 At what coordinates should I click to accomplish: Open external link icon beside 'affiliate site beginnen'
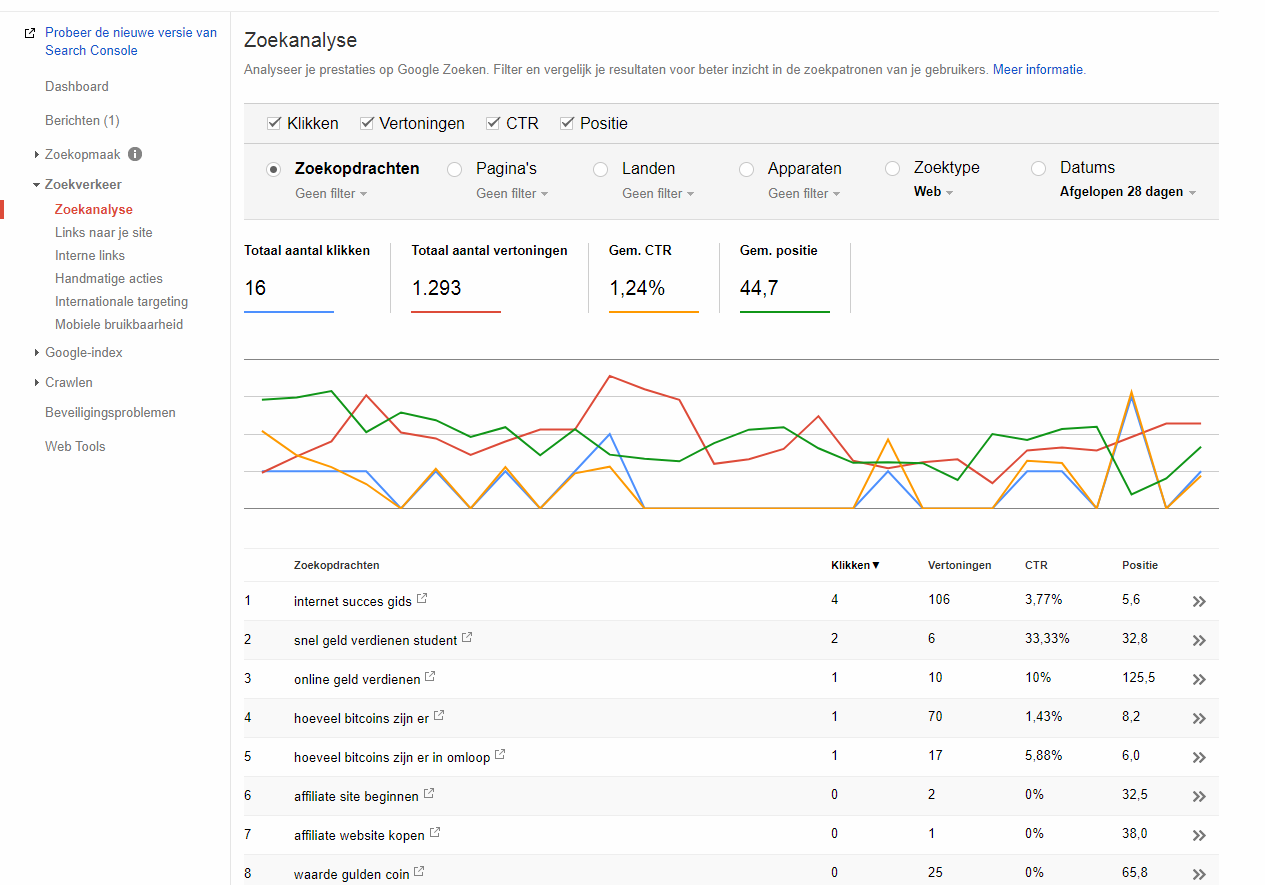point(429,794)
